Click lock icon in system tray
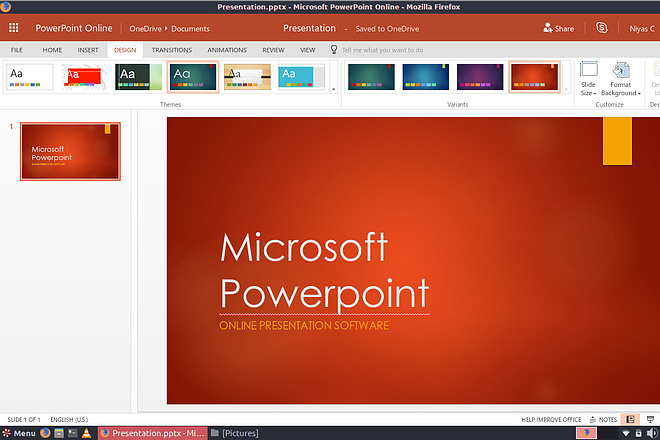 click(639, 433)
